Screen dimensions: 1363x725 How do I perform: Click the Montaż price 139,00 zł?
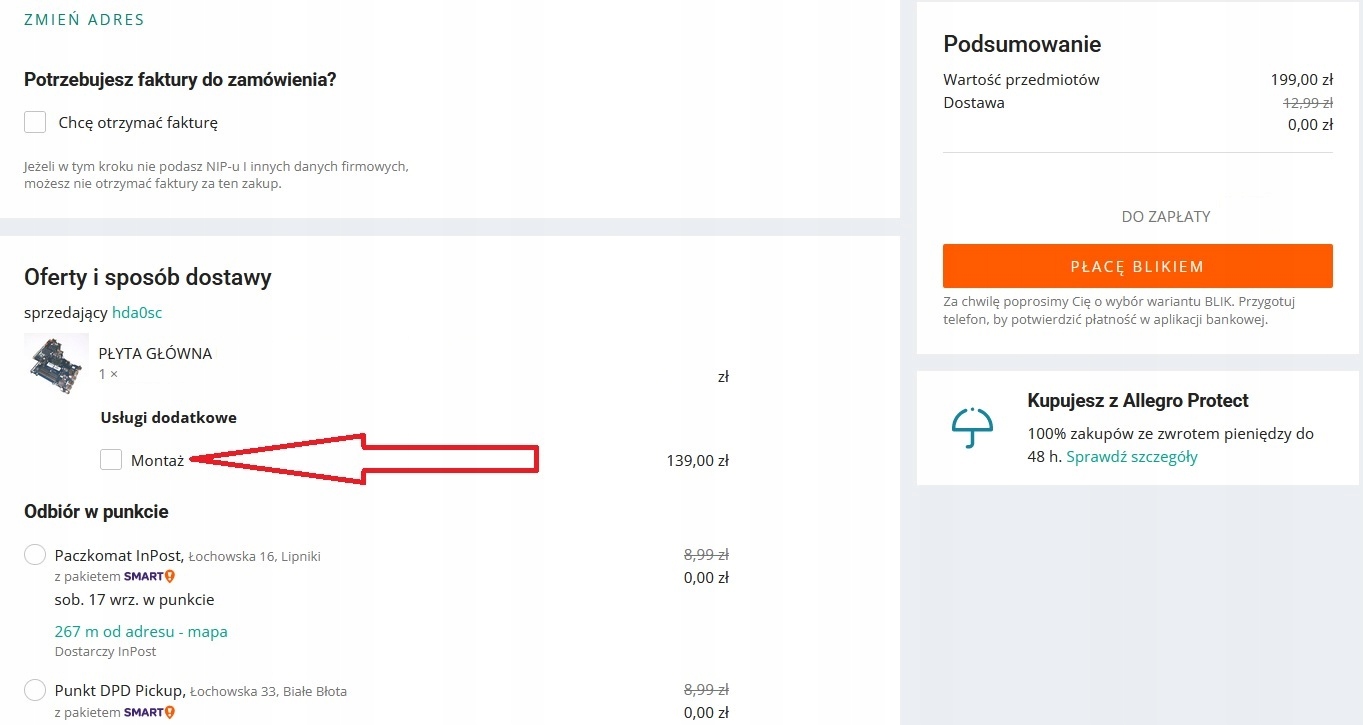coord(697,461)
